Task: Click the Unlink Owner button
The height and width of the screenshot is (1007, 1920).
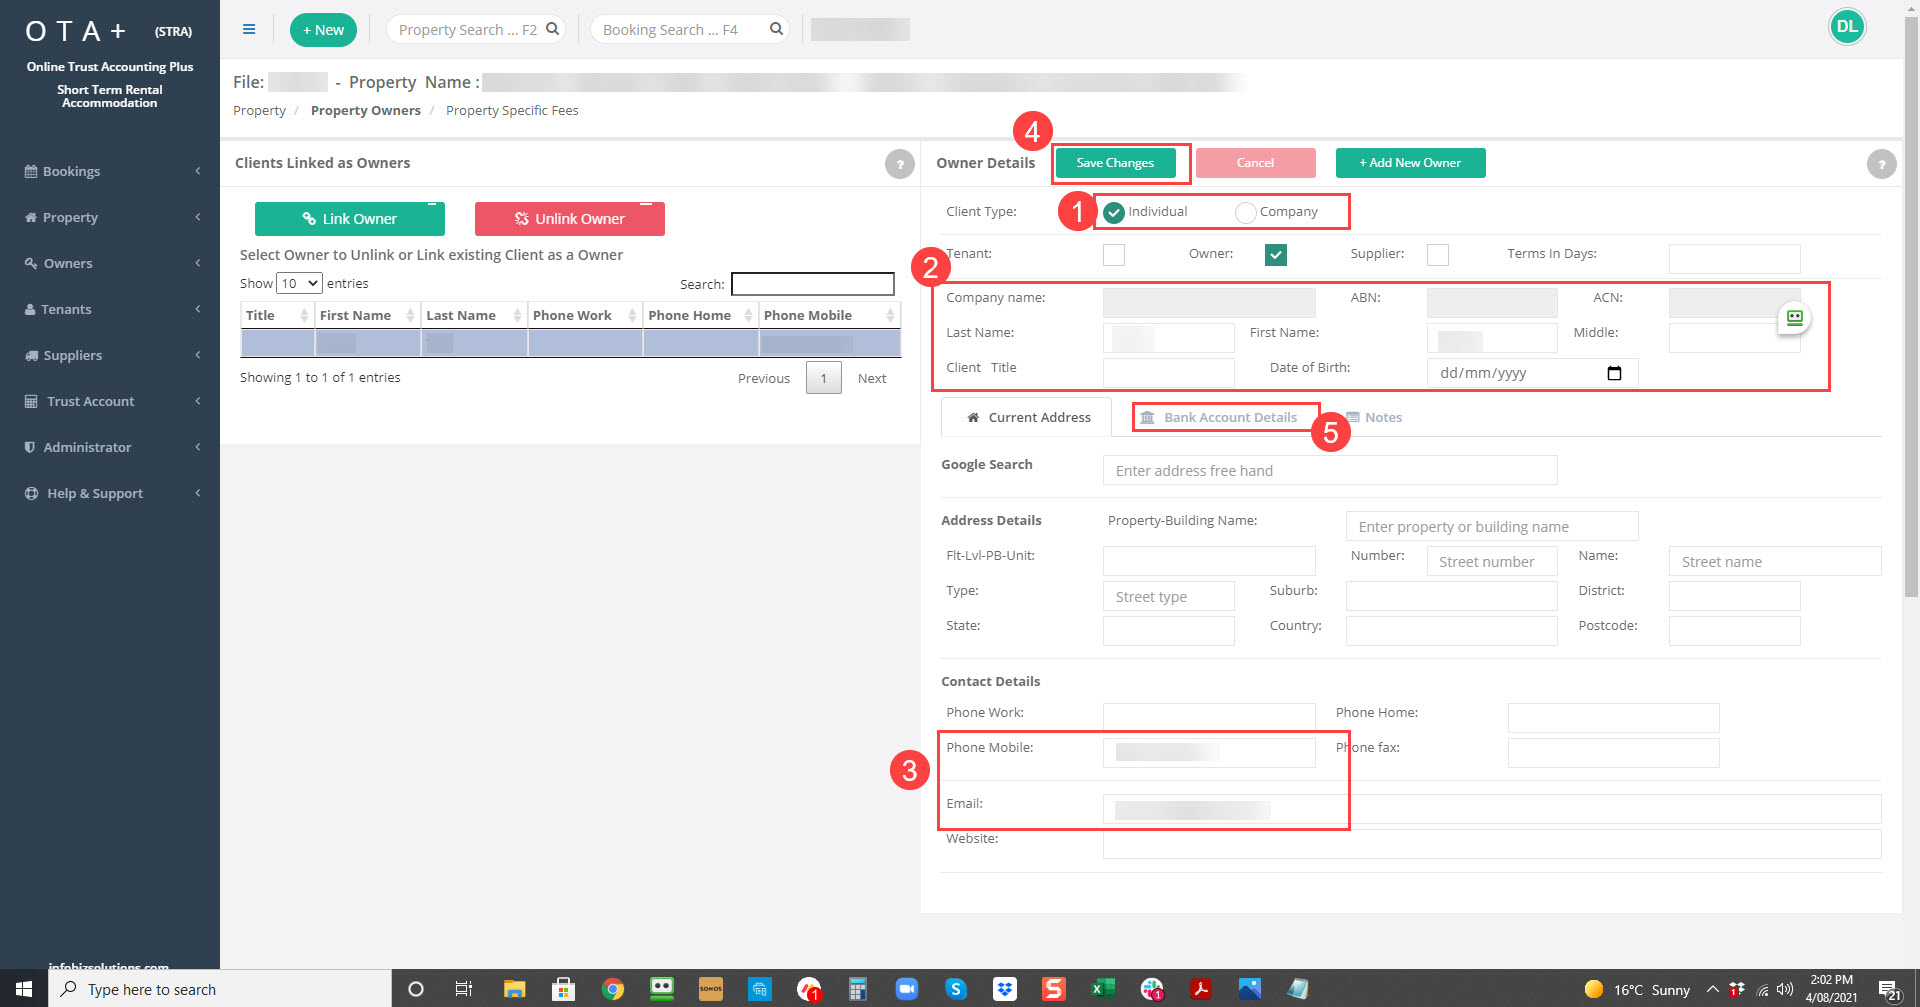Action: [x=570, y=219]
